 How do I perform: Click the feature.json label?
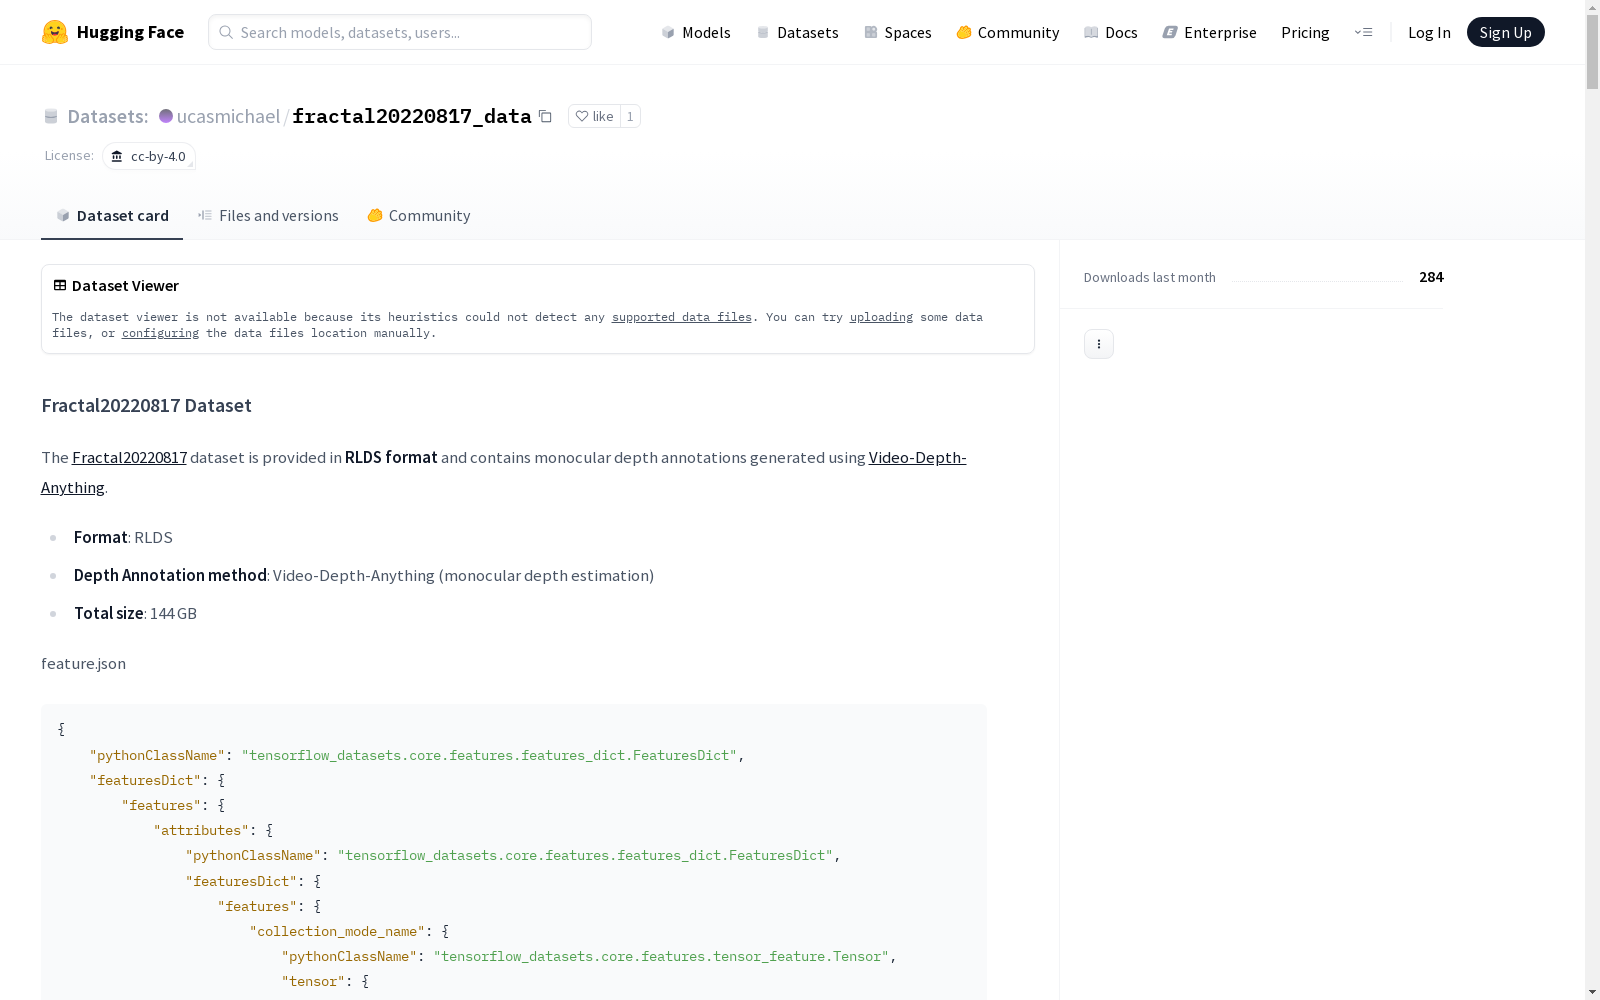83,663
